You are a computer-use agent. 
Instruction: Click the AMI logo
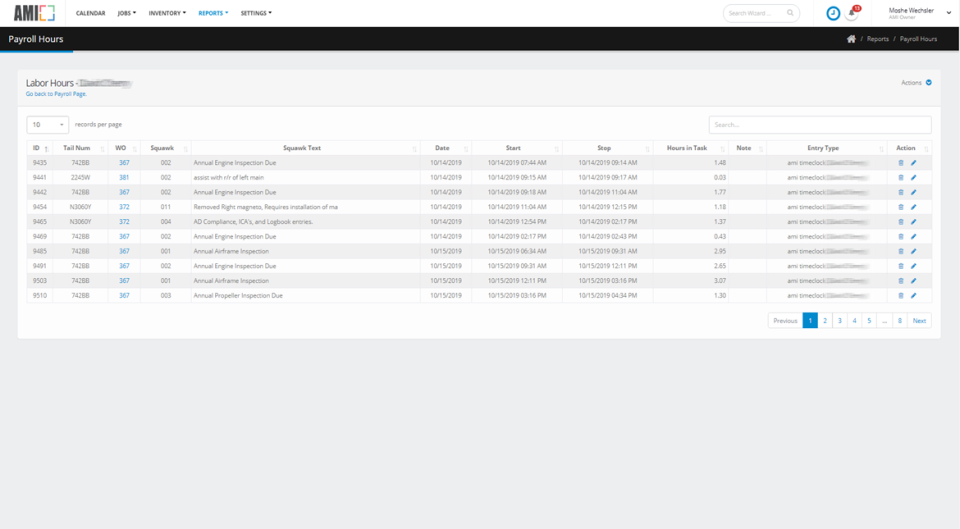34,13
